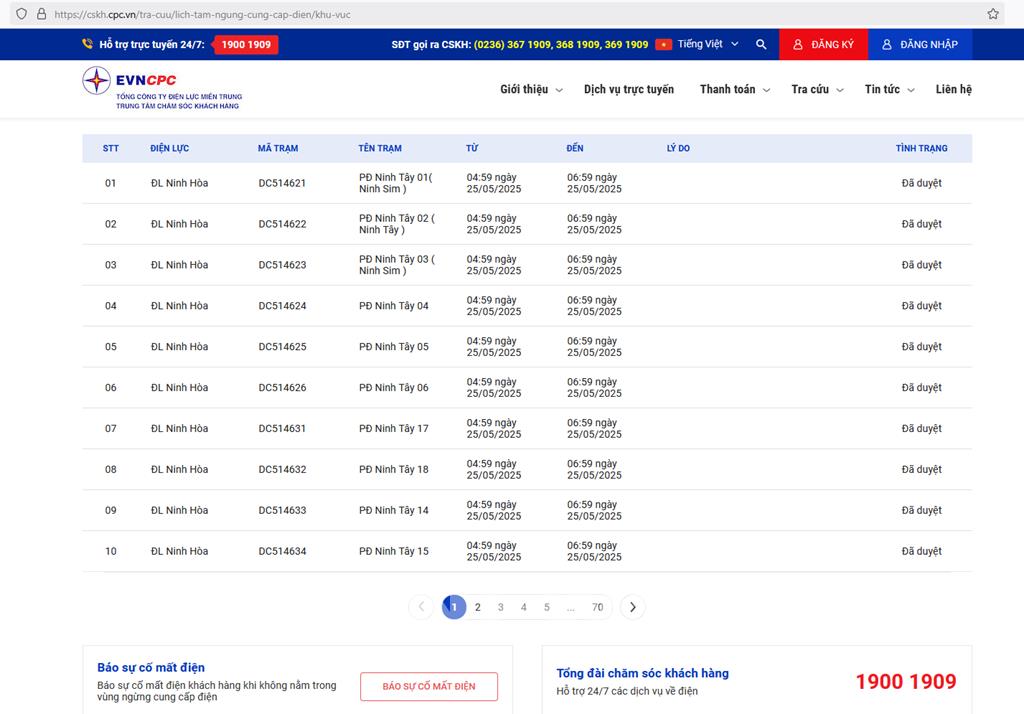This screenshot has width=1024, height=714.
Task: Open the Liên hệ page
Action: (x=953, y=89)
